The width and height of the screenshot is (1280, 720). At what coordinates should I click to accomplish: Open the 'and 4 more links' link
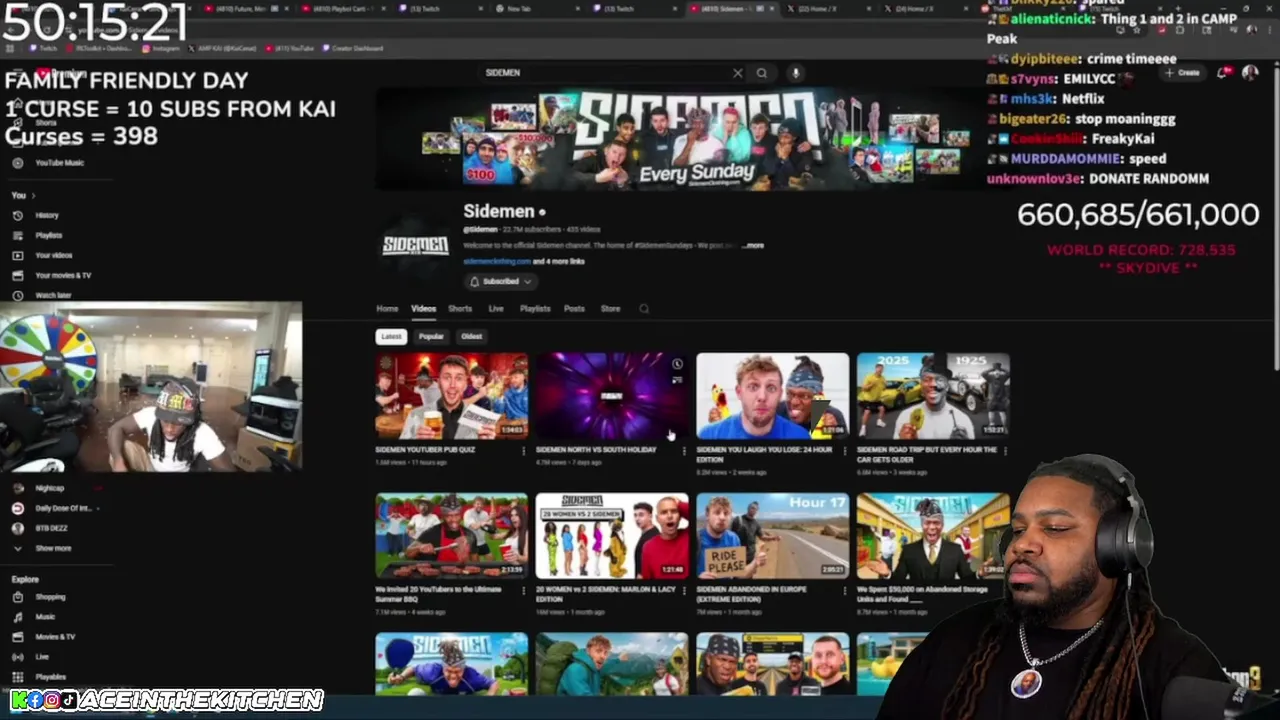tap(559, 262)
